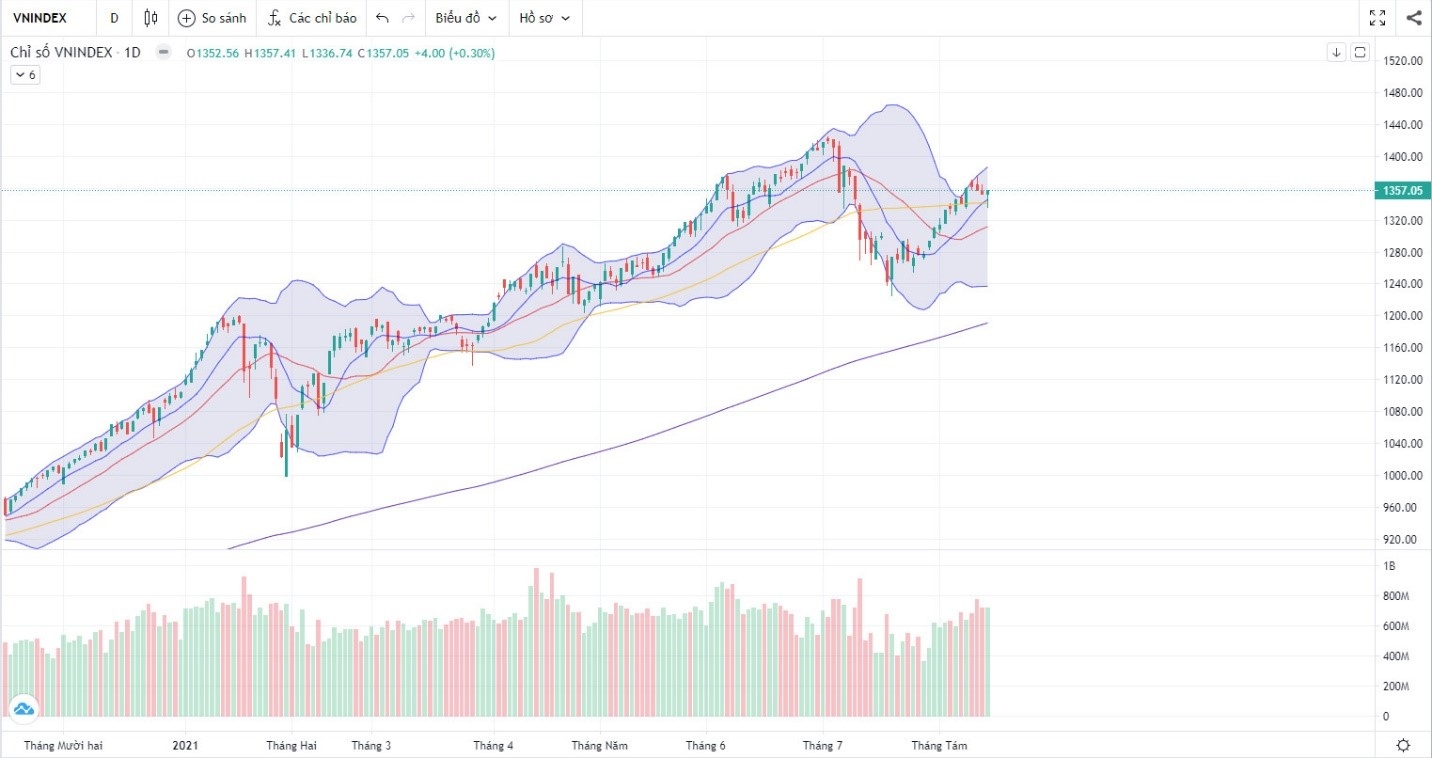Open chart settings gear at bottom right
Viewport: 1432px width, 758px height.
[x=1404, y=745]
